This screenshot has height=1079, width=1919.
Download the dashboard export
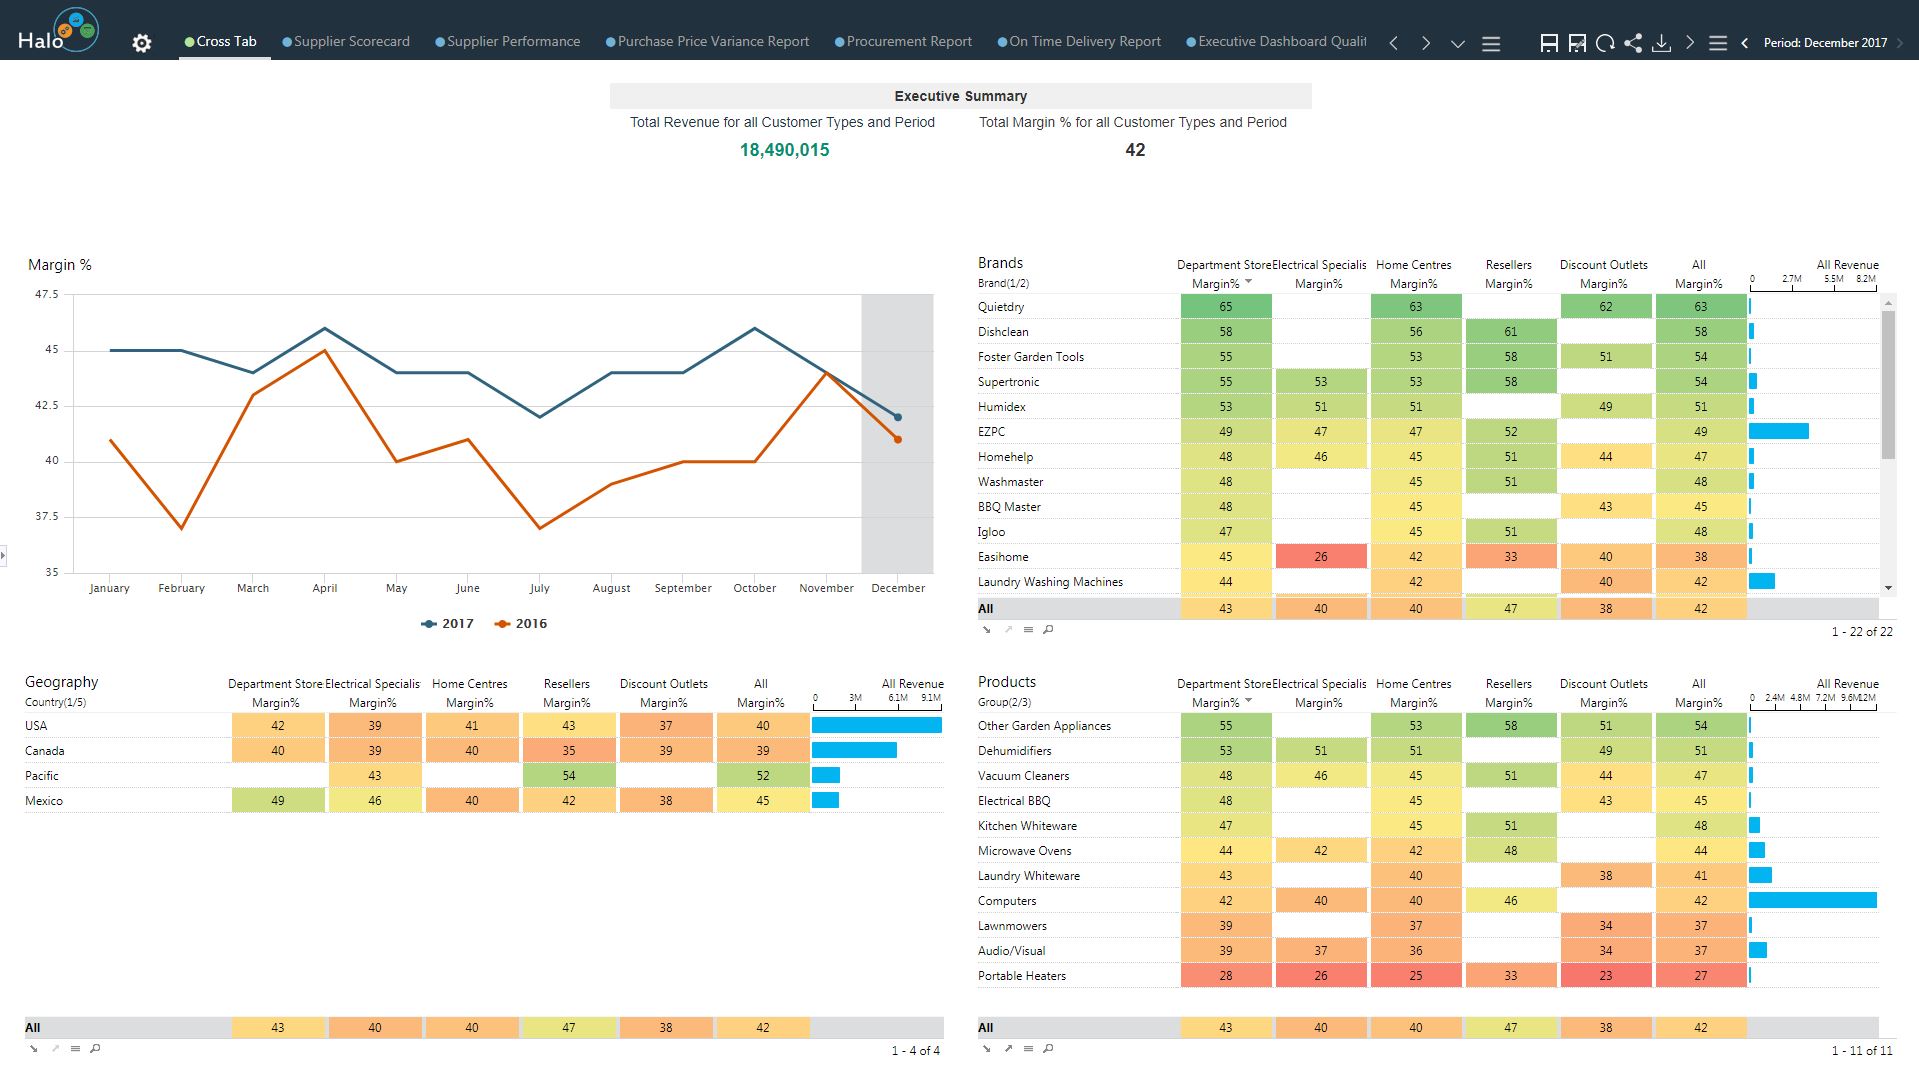(x=1661, y=43)
